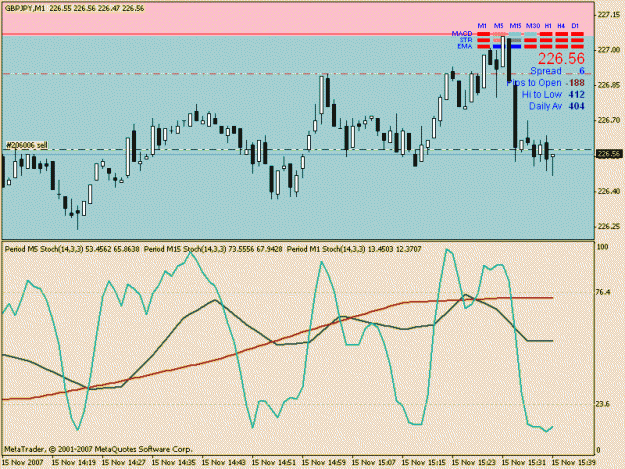Click the M1 timeframe column header

coord(482,26)
